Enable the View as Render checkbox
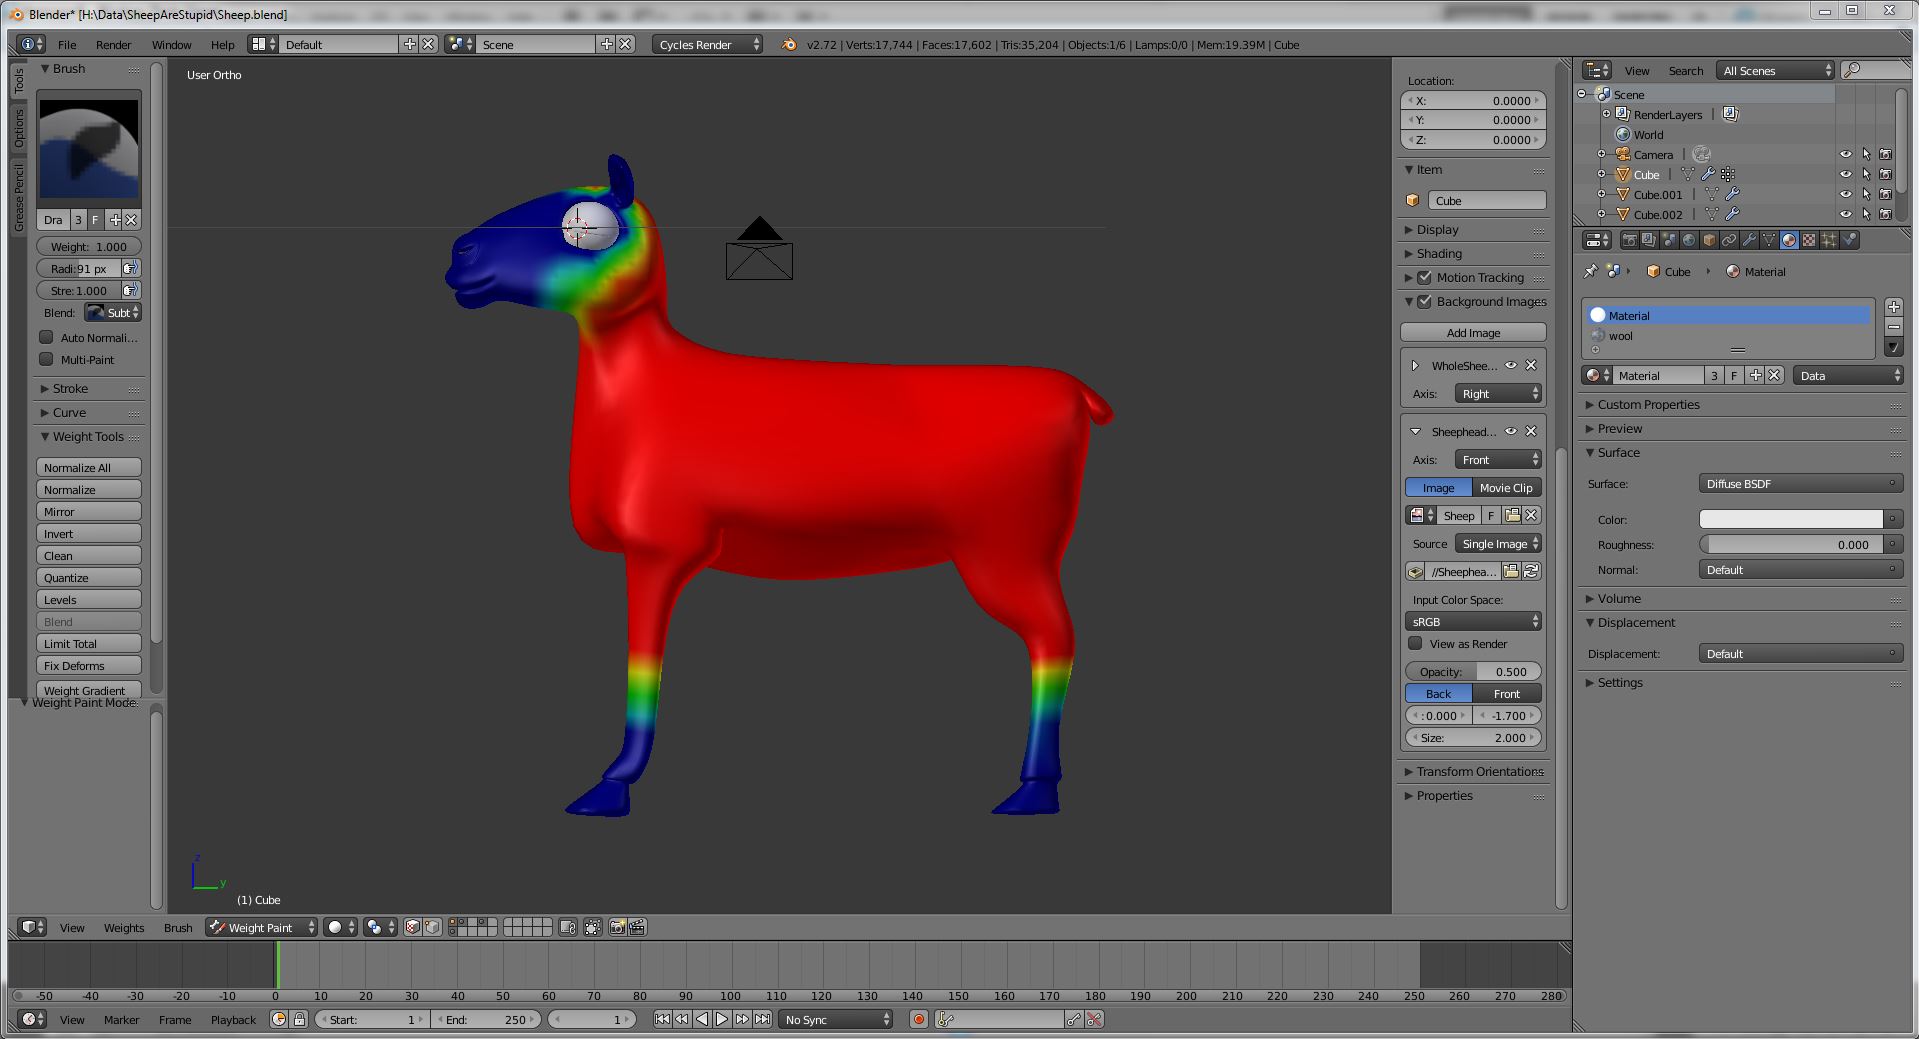Screen dimensions: 1919x1039 [1415, 643]
